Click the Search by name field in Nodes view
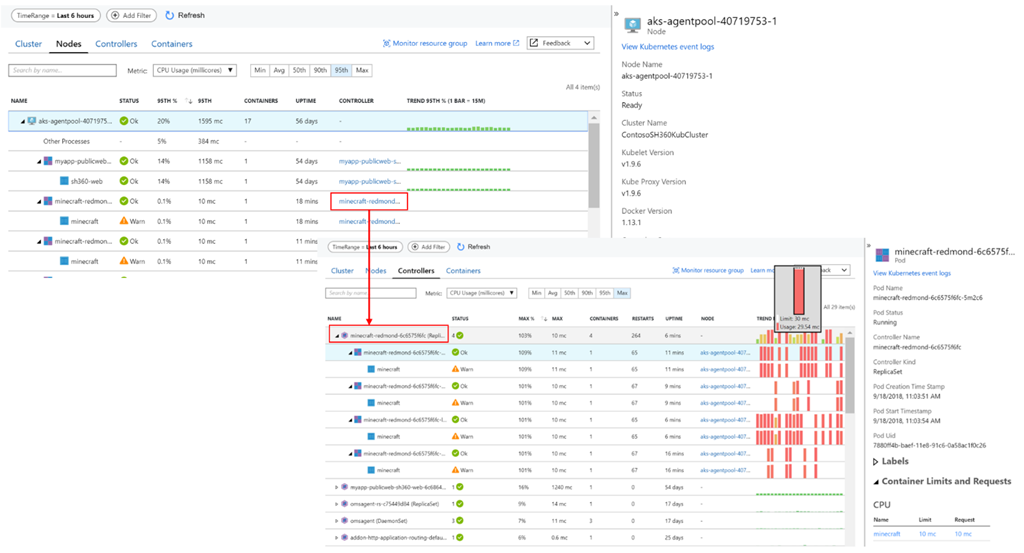The width and height of the screenshot is (1024, 553). 49,71
